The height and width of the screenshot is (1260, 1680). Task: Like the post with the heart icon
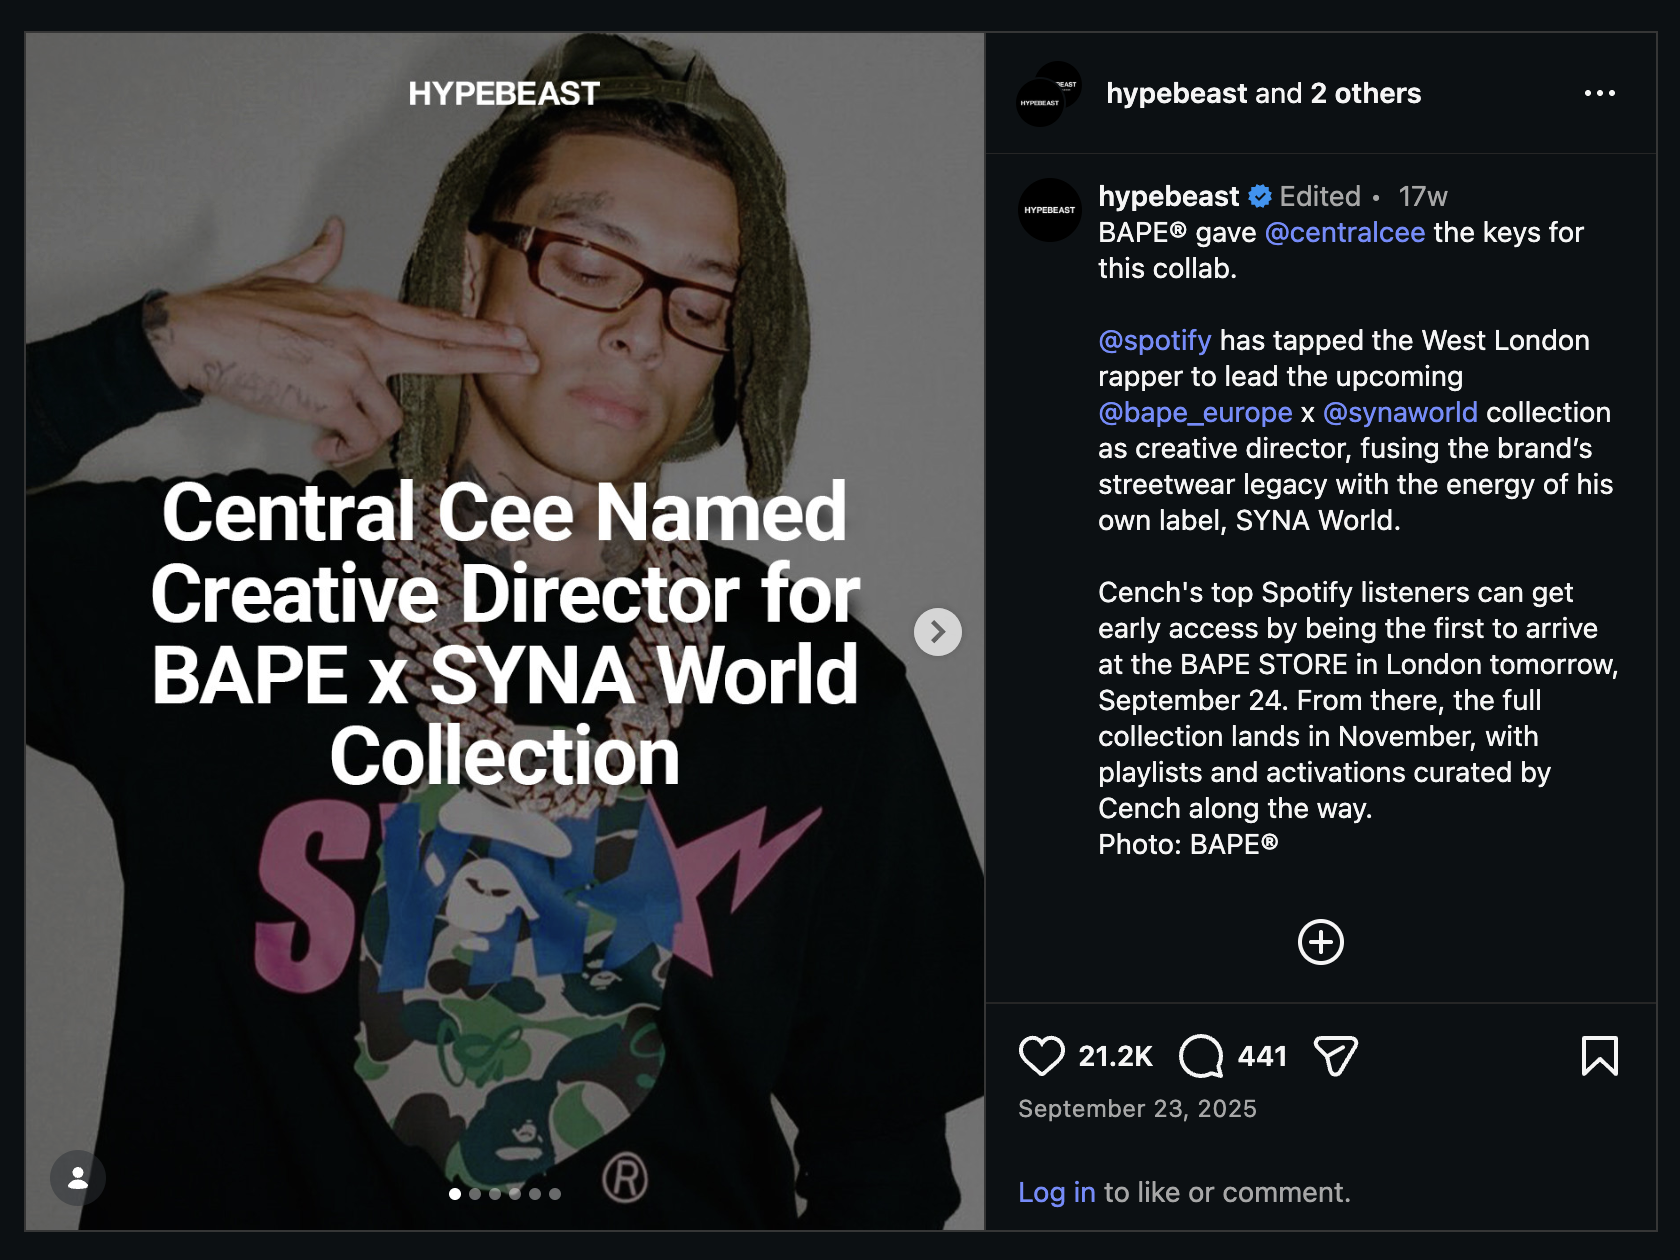(1041, 1056)
